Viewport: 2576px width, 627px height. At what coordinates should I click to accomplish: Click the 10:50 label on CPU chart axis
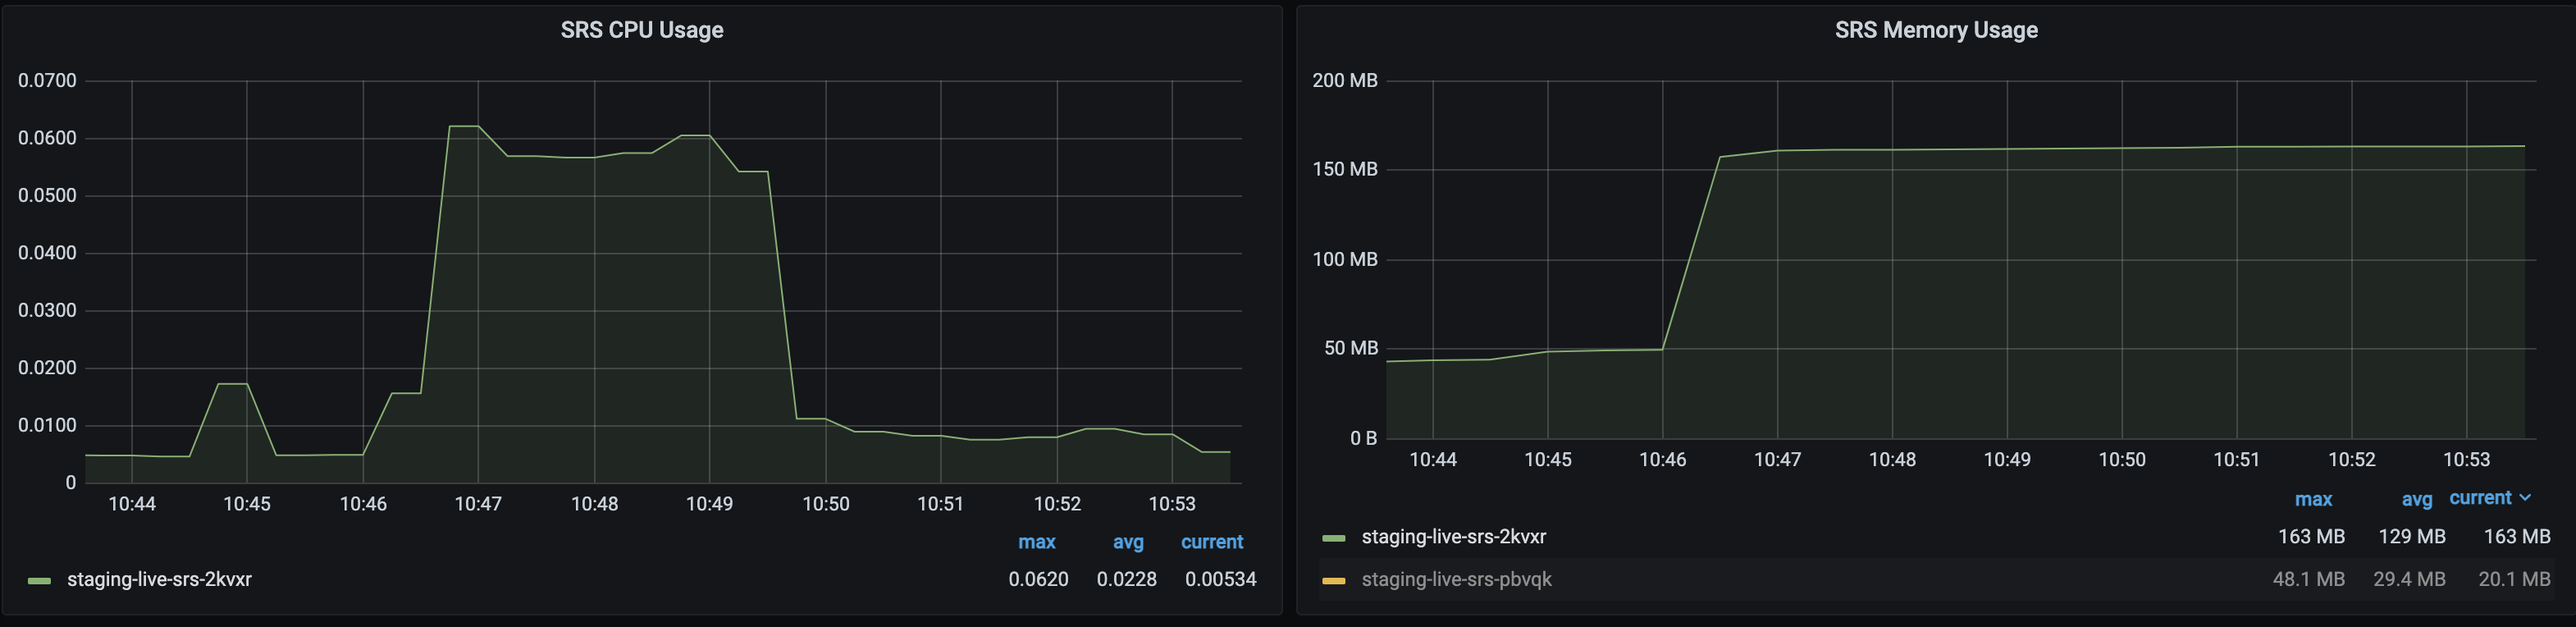[x=826, y=504]
